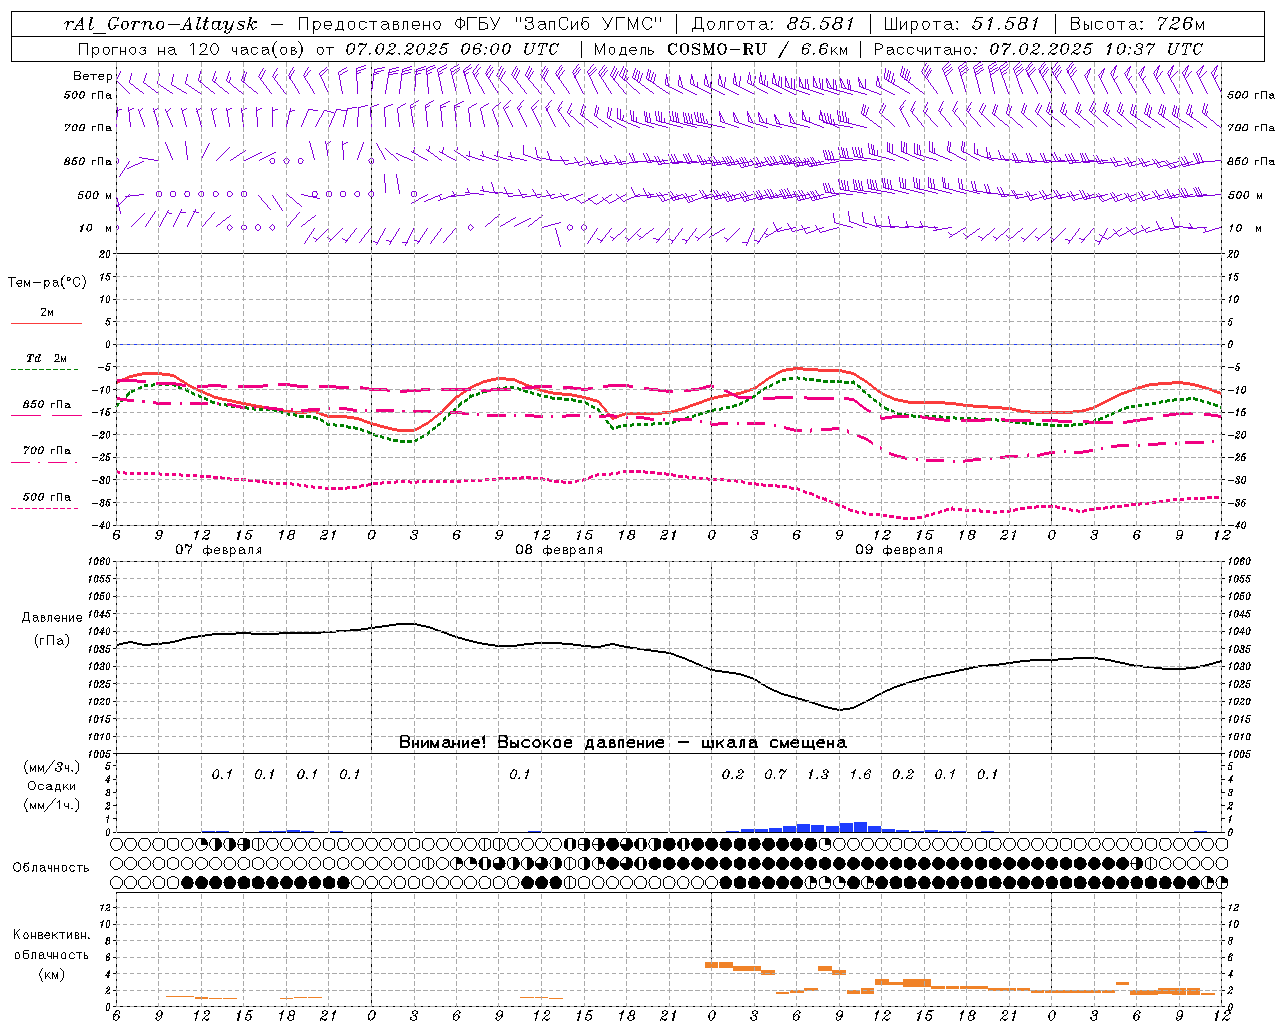Click the station name rAl_Gorno-Altaysk
Image resolution: width=1280 pixels, height=1024 pixels.
coord(160,24)
